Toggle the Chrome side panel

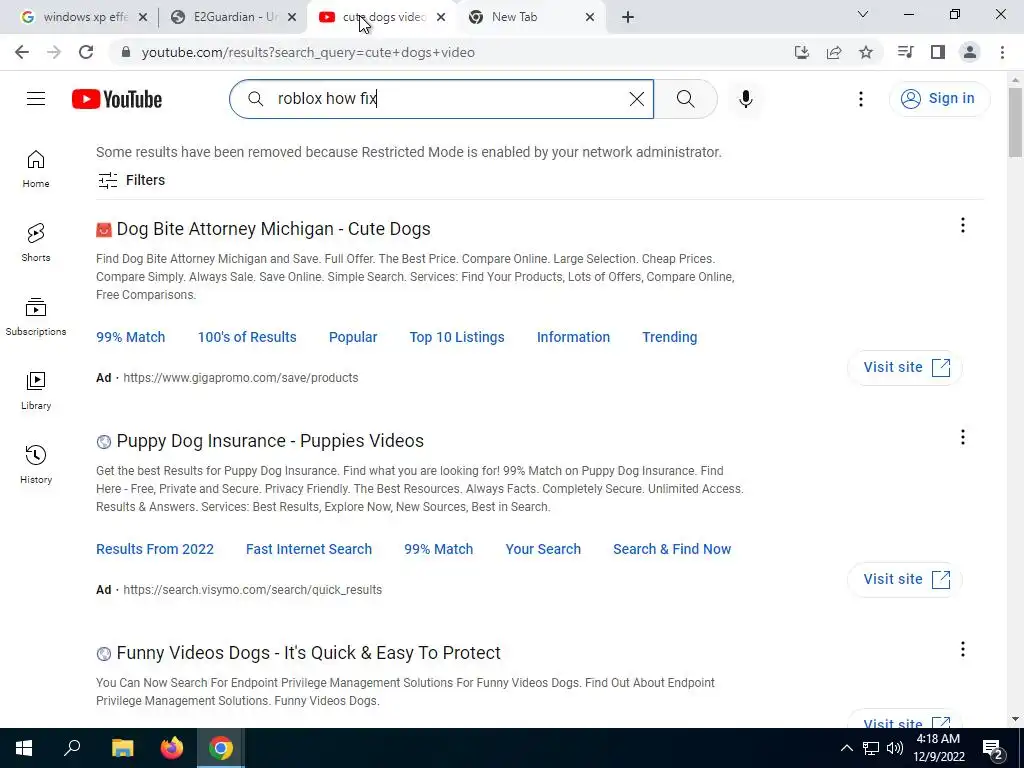coord(938,52)
